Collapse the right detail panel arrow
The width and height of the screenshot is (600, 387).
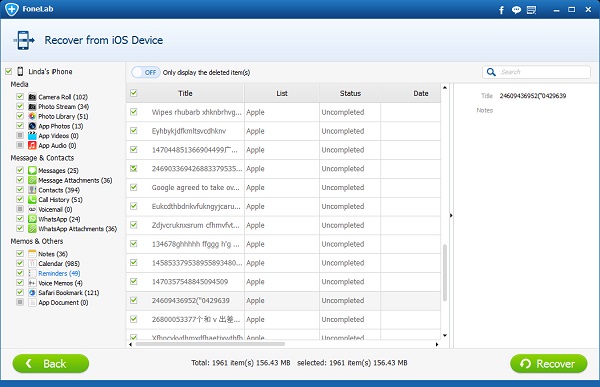pyautogui.click(x=451, y=216)
